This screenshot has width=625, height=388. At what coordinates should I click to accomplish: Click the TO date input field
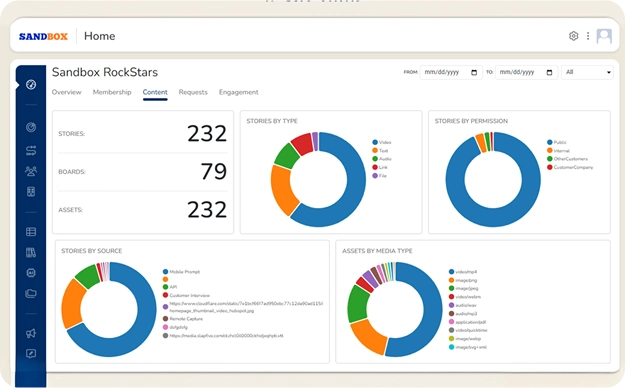(x=526, y=72)
